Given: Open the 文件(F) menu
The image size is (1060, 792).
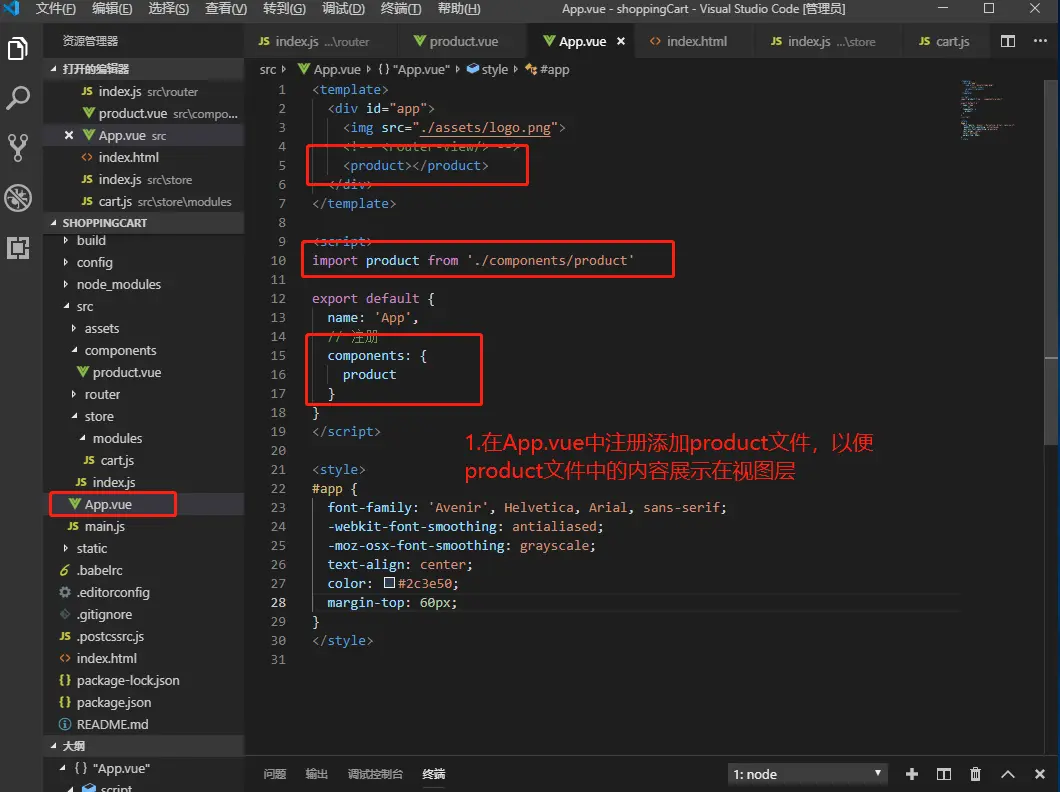Looking at the screenshot, I should tap(55, 9).
